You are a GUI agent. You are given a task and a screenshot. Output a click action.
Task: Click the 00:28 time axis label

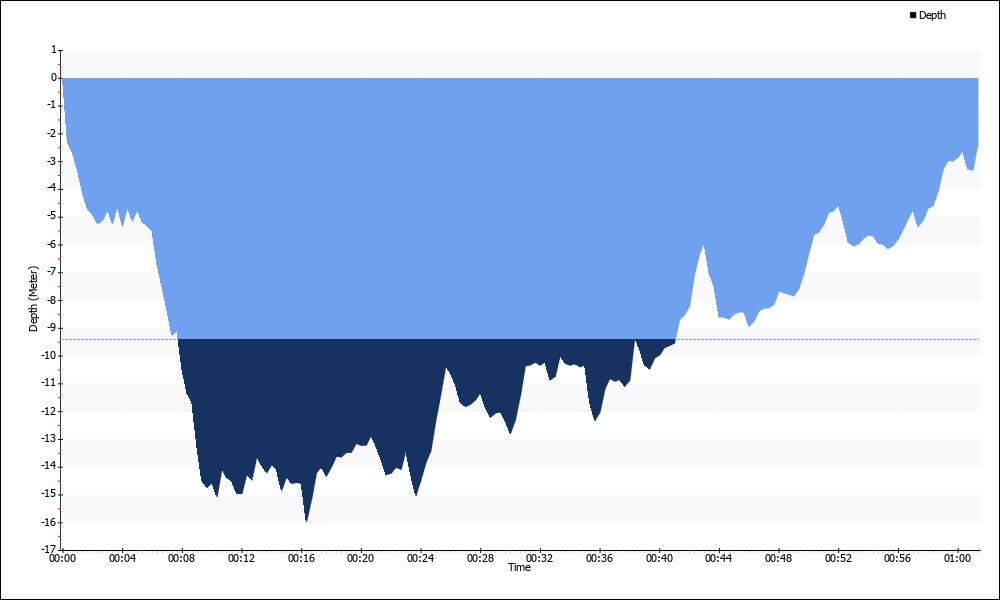pos(480,558)
